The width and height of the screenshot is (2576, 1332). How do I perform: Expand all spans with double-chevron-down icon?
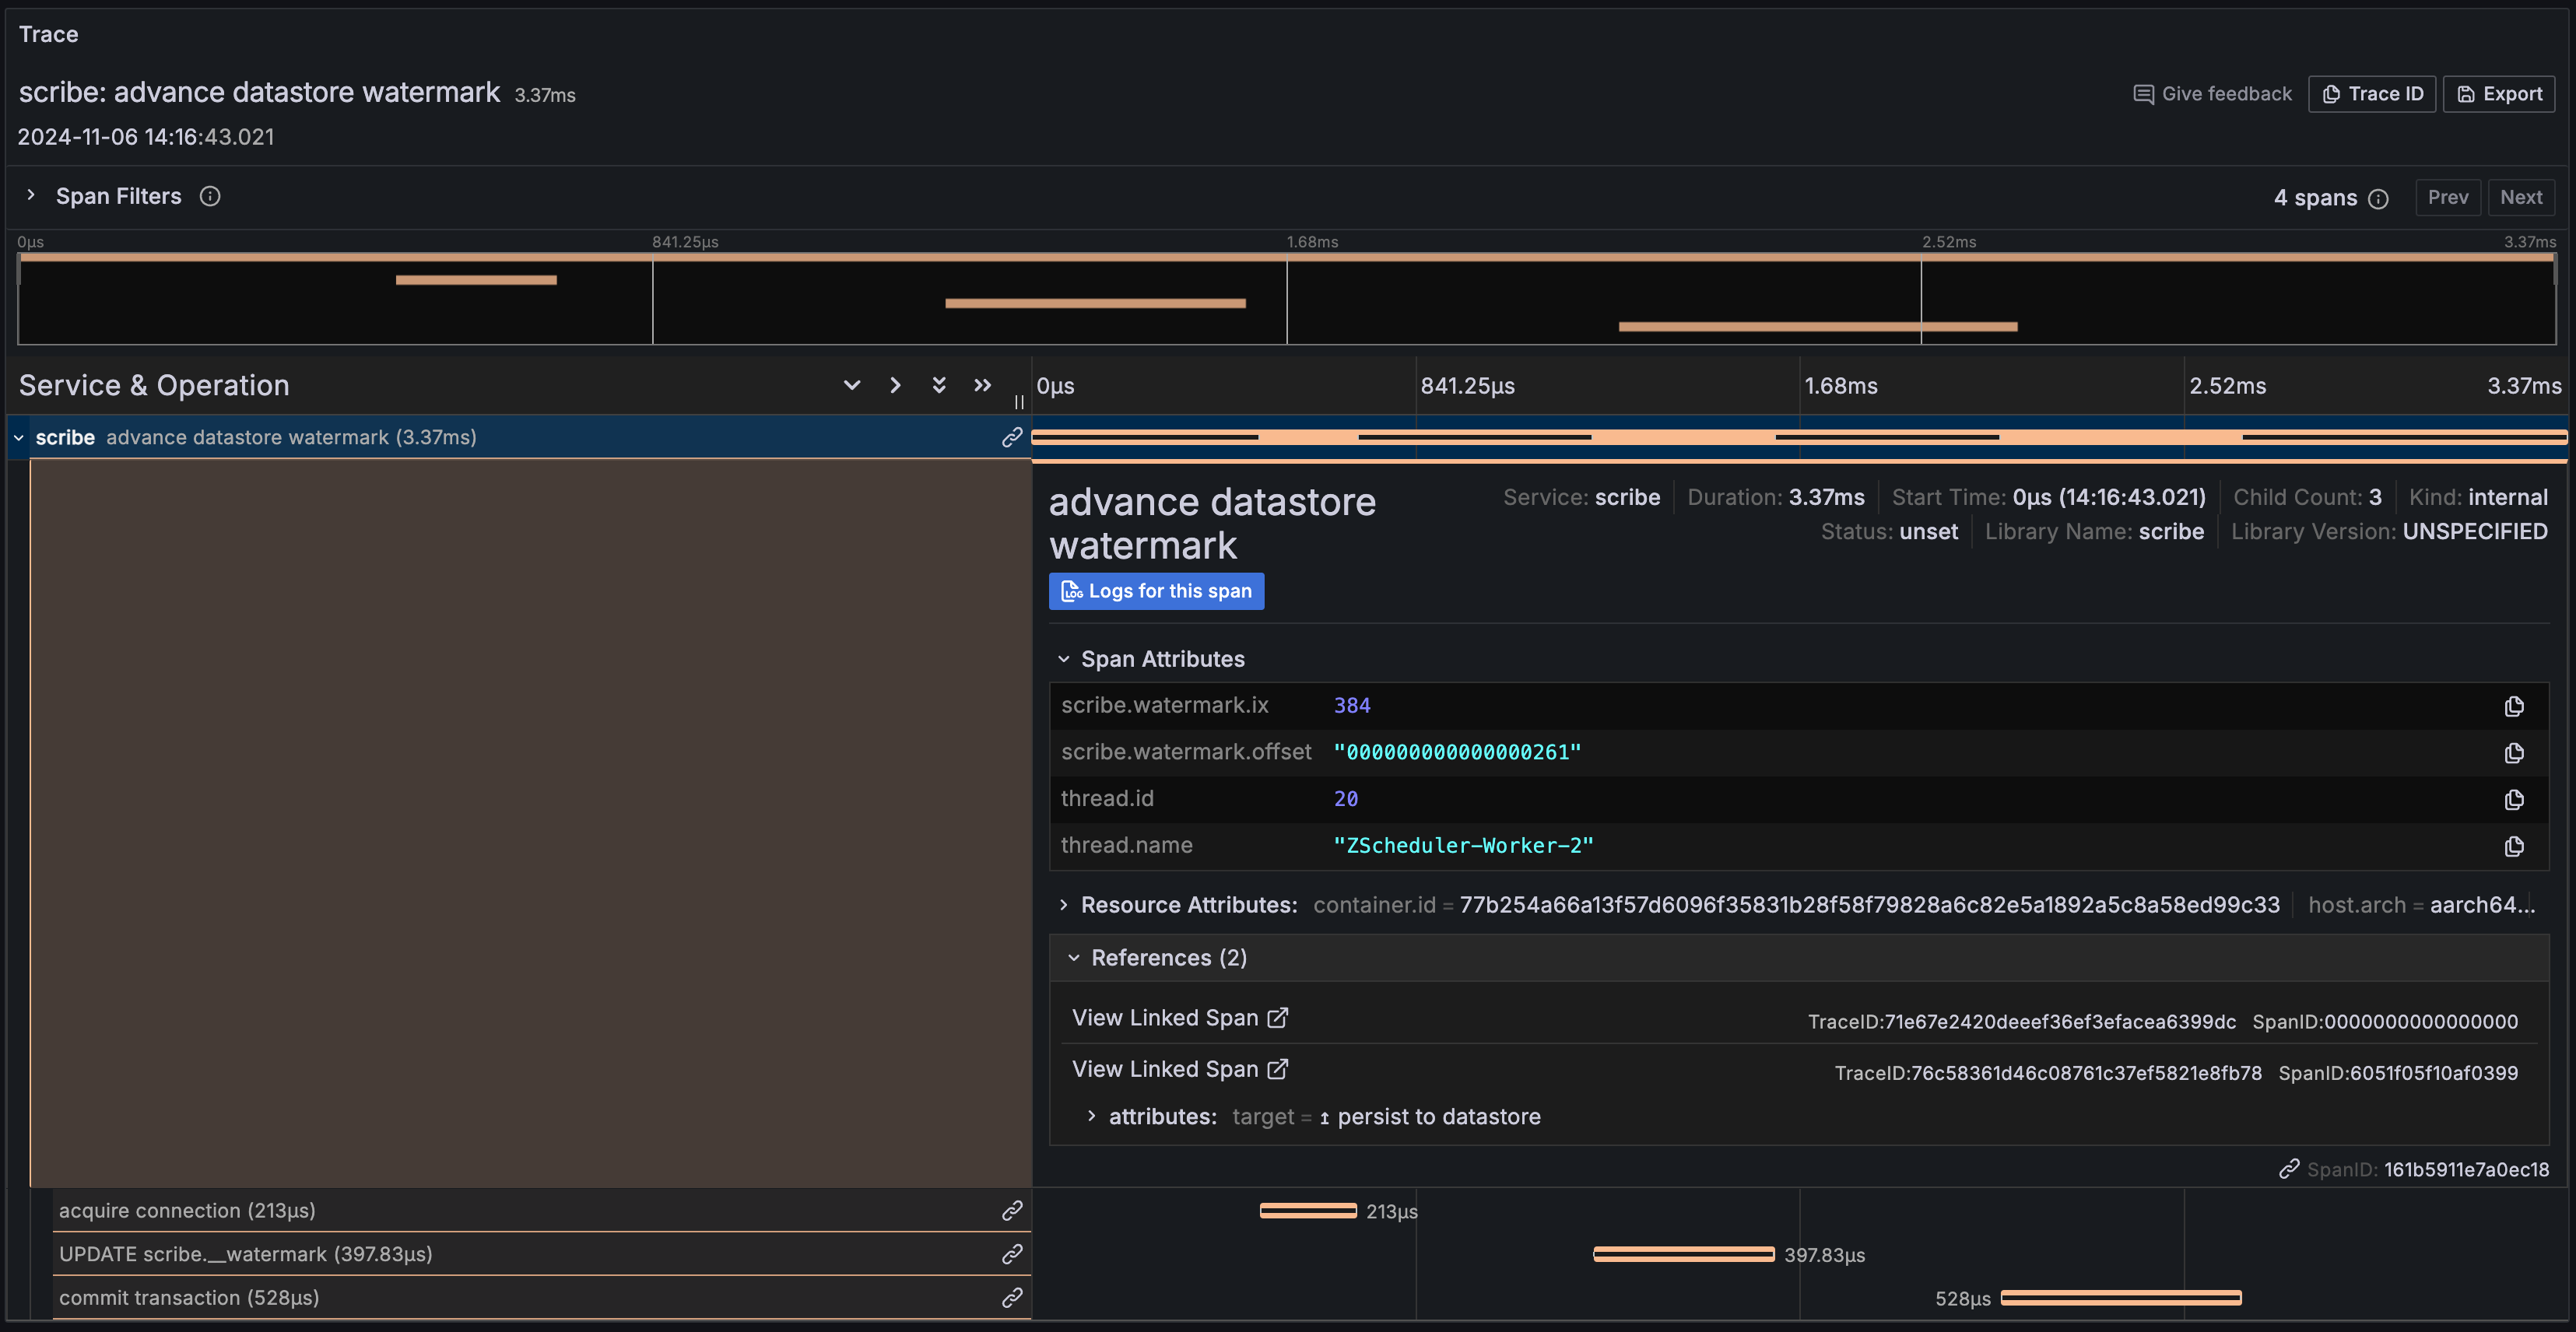(939, 385)
